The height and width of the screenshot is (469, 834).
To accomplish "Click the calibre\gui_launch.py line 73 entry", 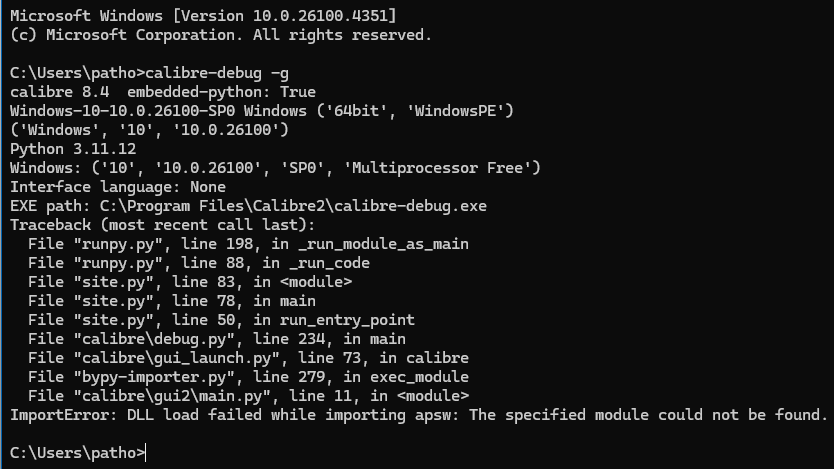I will 248,358.
